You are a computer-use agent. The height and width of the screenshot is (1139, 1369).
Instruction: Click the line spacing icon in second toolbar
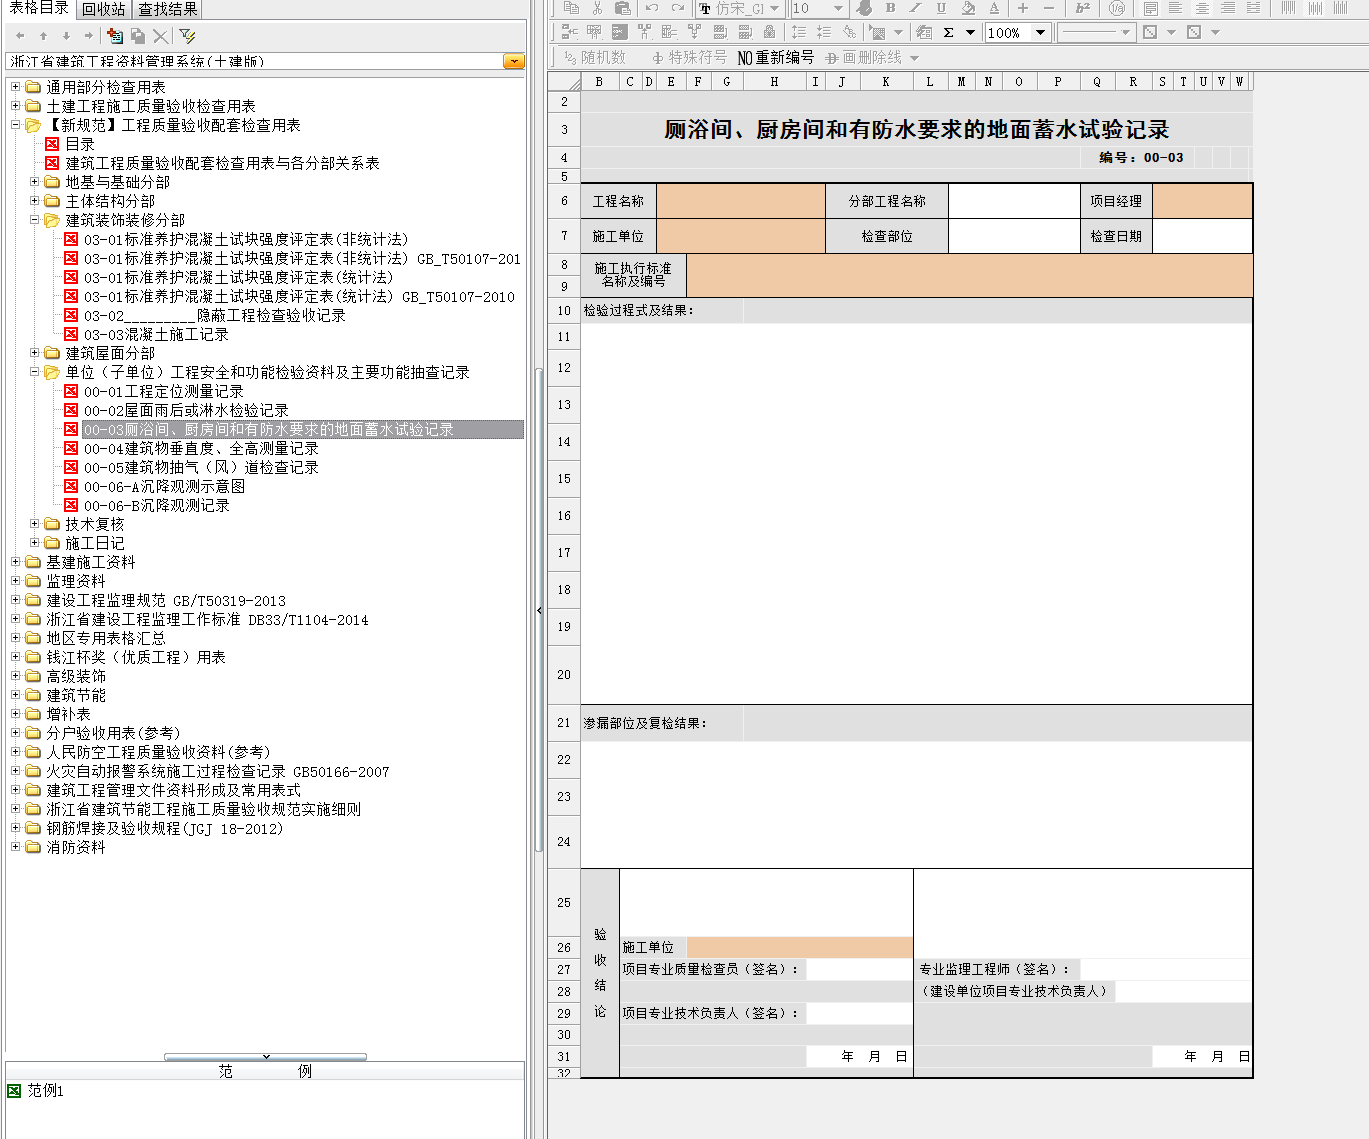pos(799,32)
